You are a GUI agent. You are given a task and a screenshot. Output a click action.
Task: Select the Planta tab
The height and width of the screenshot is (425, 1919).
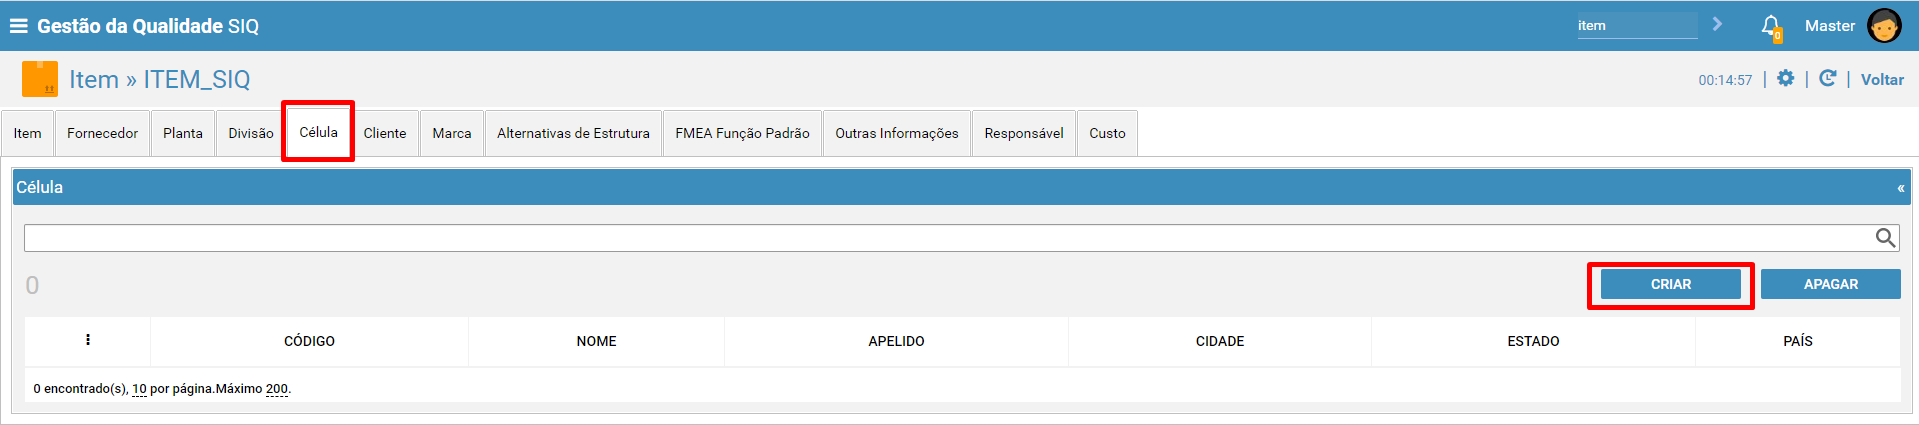tap(183, 133)
